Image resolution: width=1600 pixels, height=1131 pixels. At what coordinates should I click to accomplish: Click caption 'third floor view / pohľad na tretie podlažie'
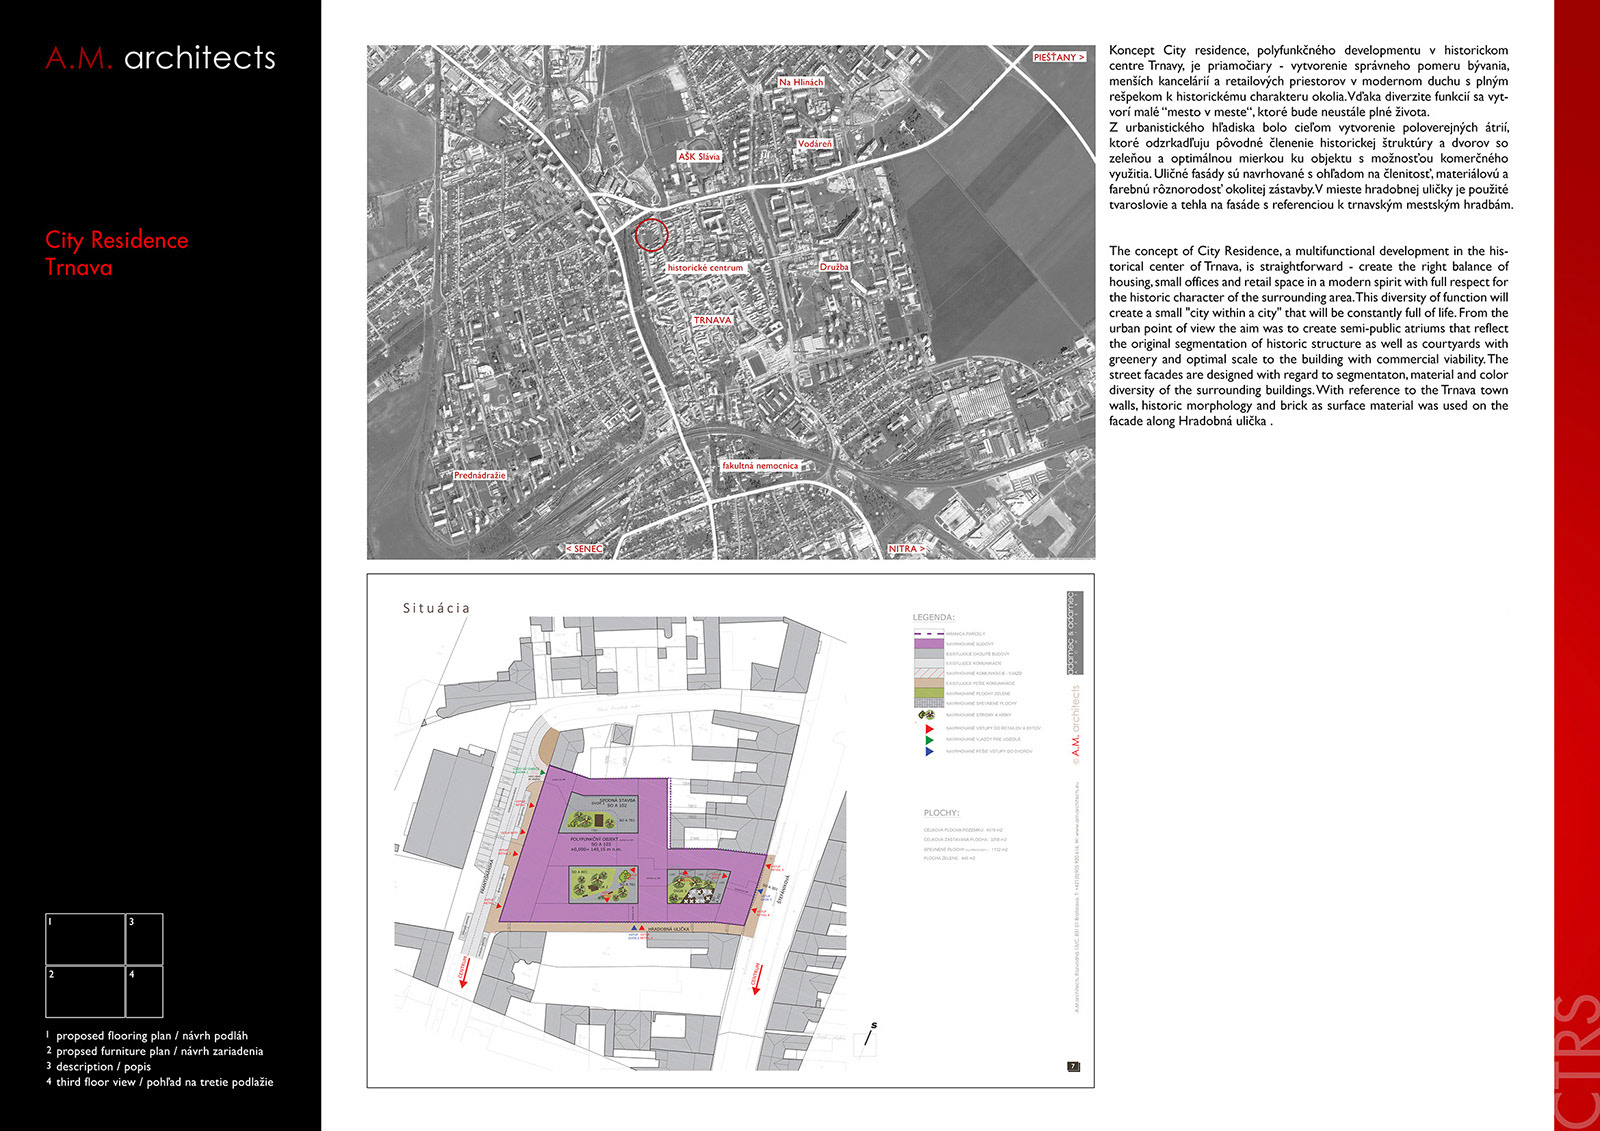(x=165, y=1082)
